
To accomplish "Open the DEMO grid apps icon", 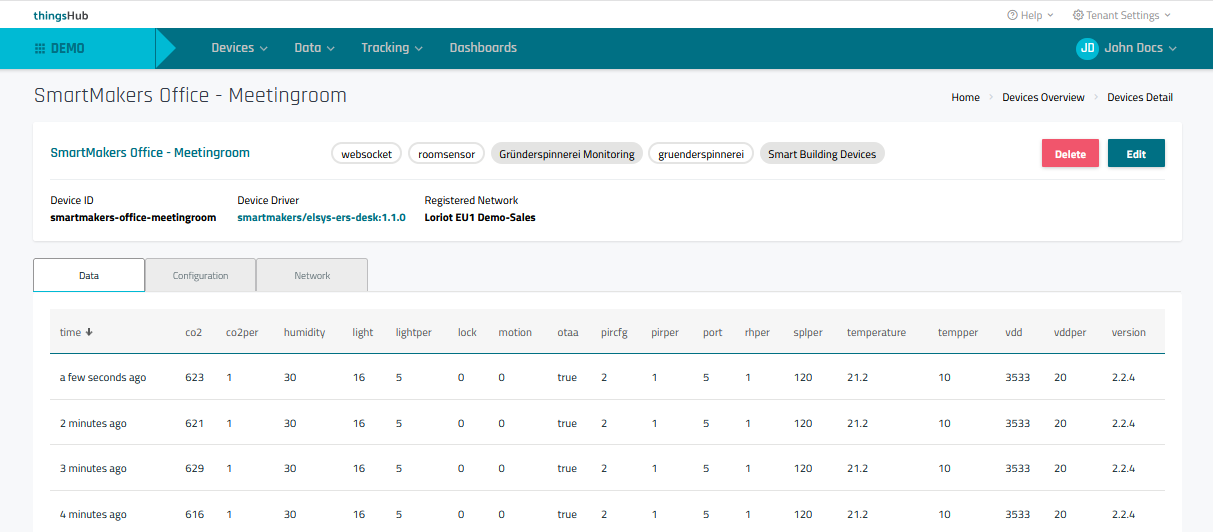I will pyautogui.click(x=40, y=48).
